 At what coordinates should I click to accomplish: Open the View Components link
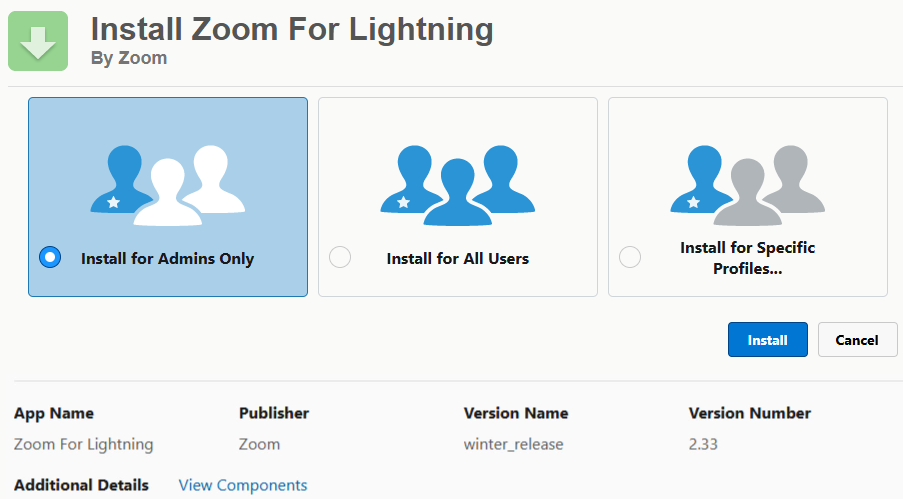pyautogui.click(x=243, y=485)
